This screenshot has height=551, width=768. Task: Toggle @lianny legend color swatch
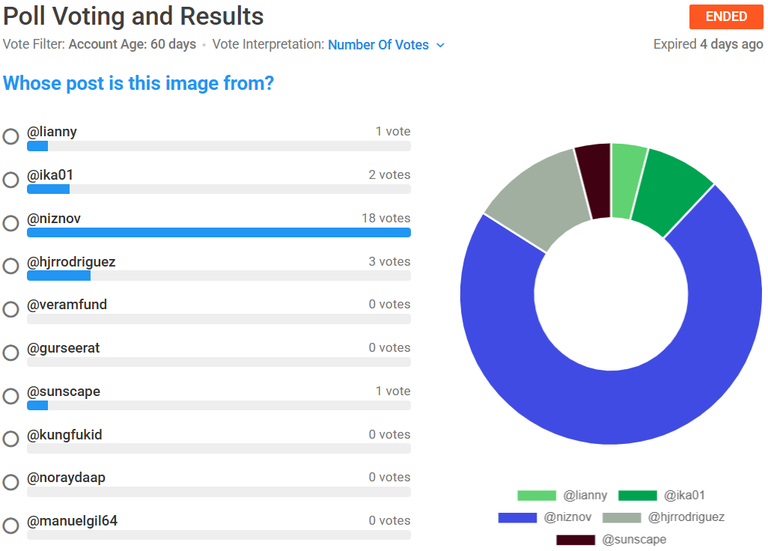point(536,495)
